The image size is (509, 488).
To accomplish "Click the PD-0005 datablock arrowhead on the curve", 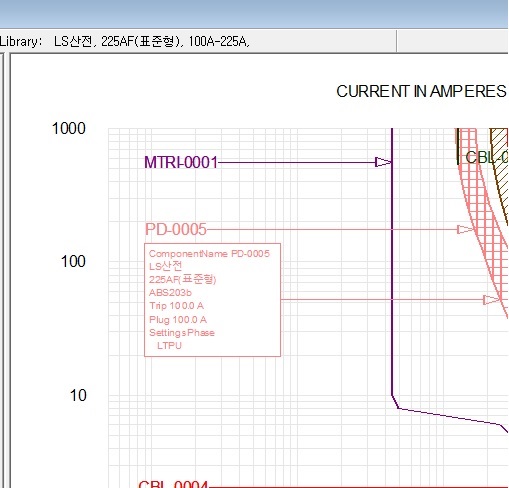I will [492, 300].
